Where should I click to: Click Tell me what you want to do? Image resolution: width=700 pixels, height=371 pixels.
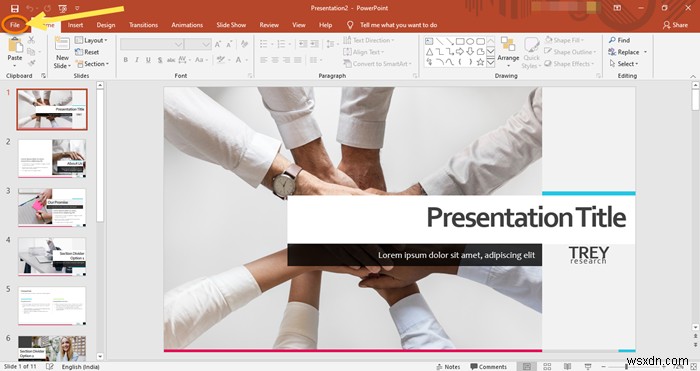(398, 25)
